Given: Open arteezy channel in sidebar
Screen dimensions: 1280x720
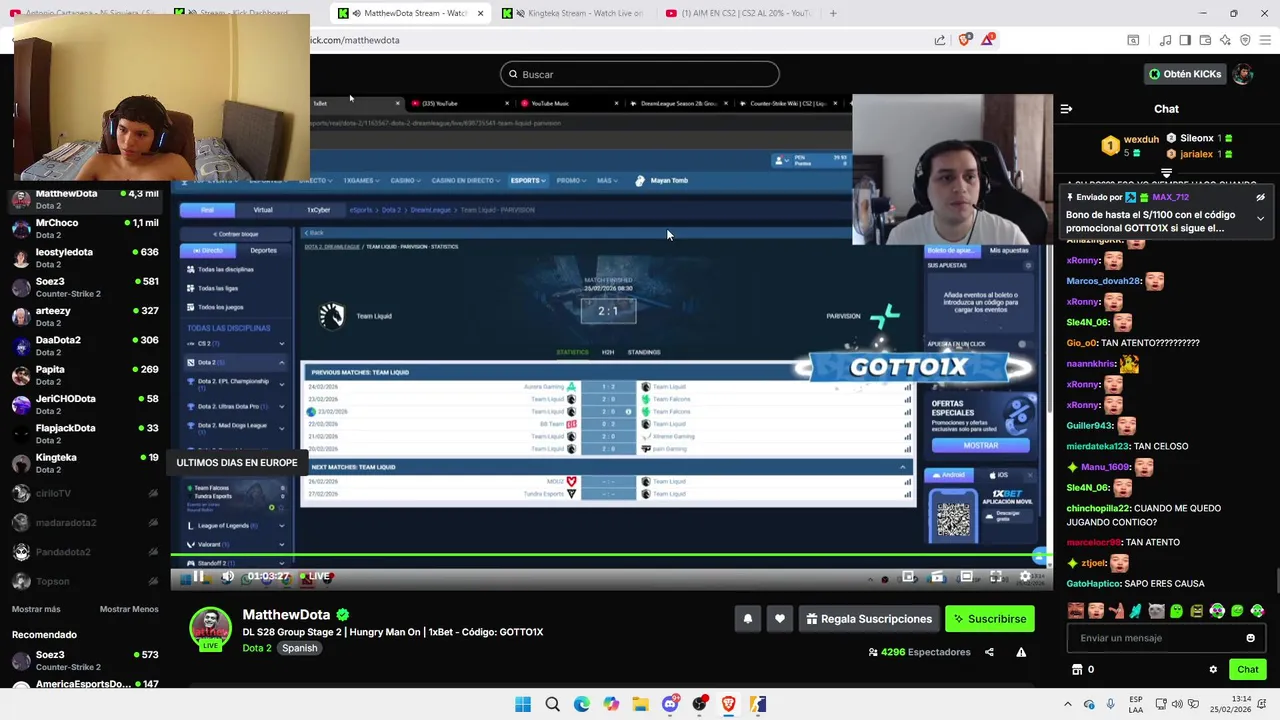Looking at the screenshot, I should [x=85, y=317].
